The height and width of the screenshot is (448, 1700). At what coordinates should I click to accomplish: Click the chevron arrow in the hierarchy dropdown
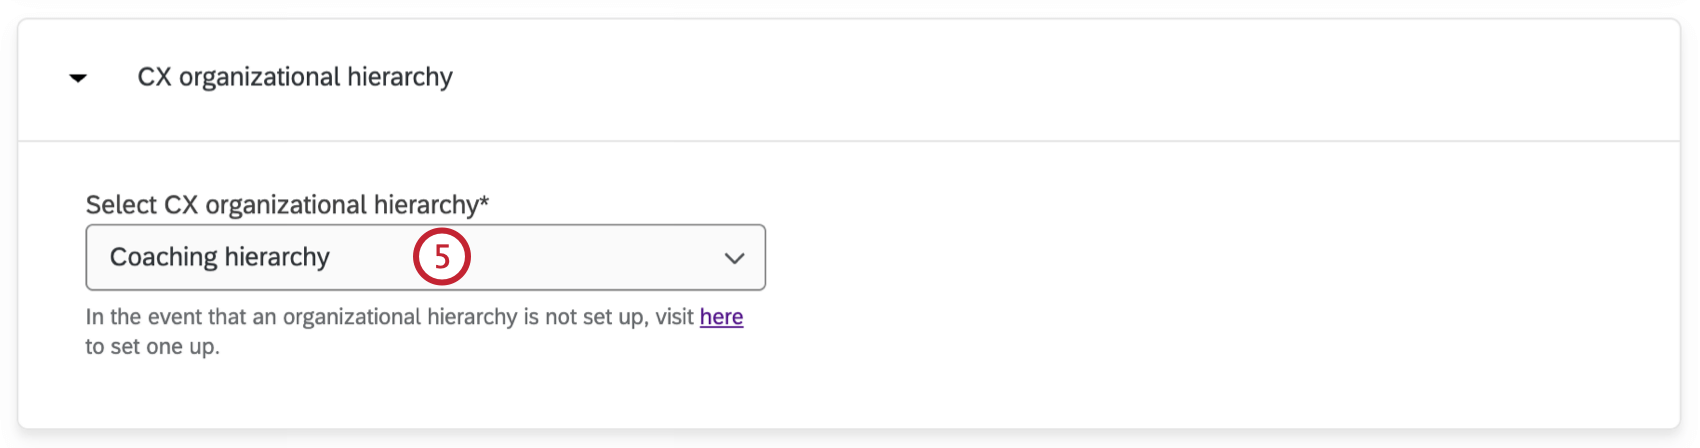(x=734, y=258)
